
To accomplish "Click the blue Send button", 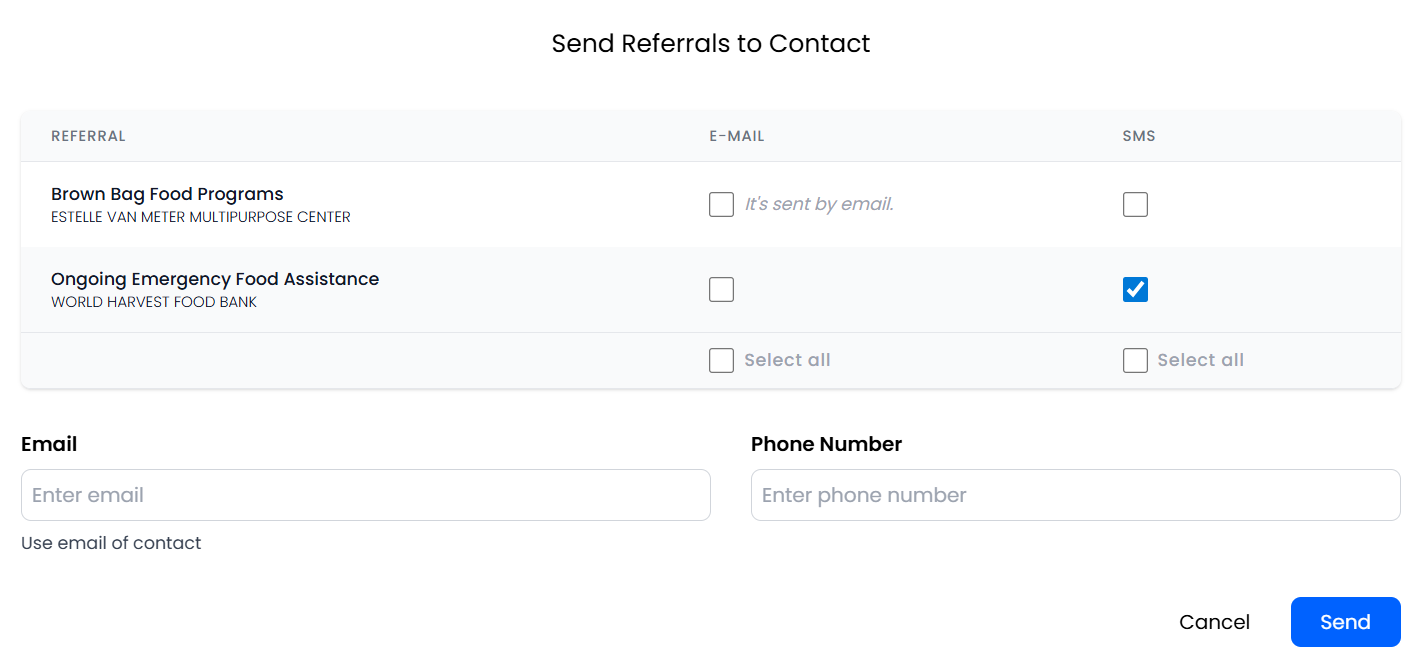I will (x=1345, y=622).
